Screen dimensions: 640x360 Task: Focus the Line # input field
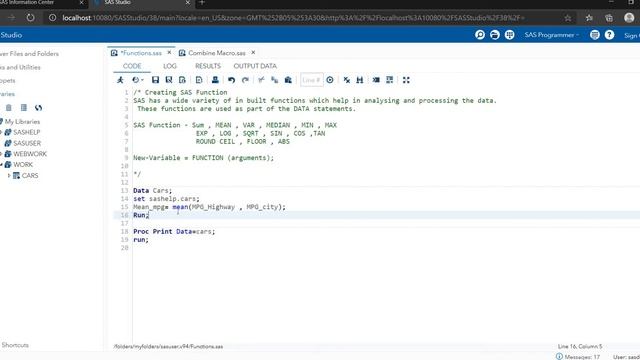311,80
